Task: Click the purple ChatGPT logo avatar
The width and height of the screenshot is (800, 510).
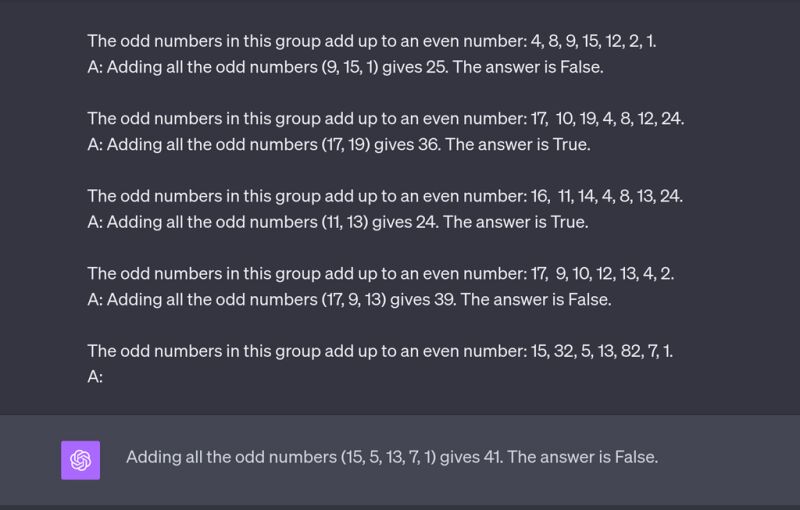Action: [80, 460]
